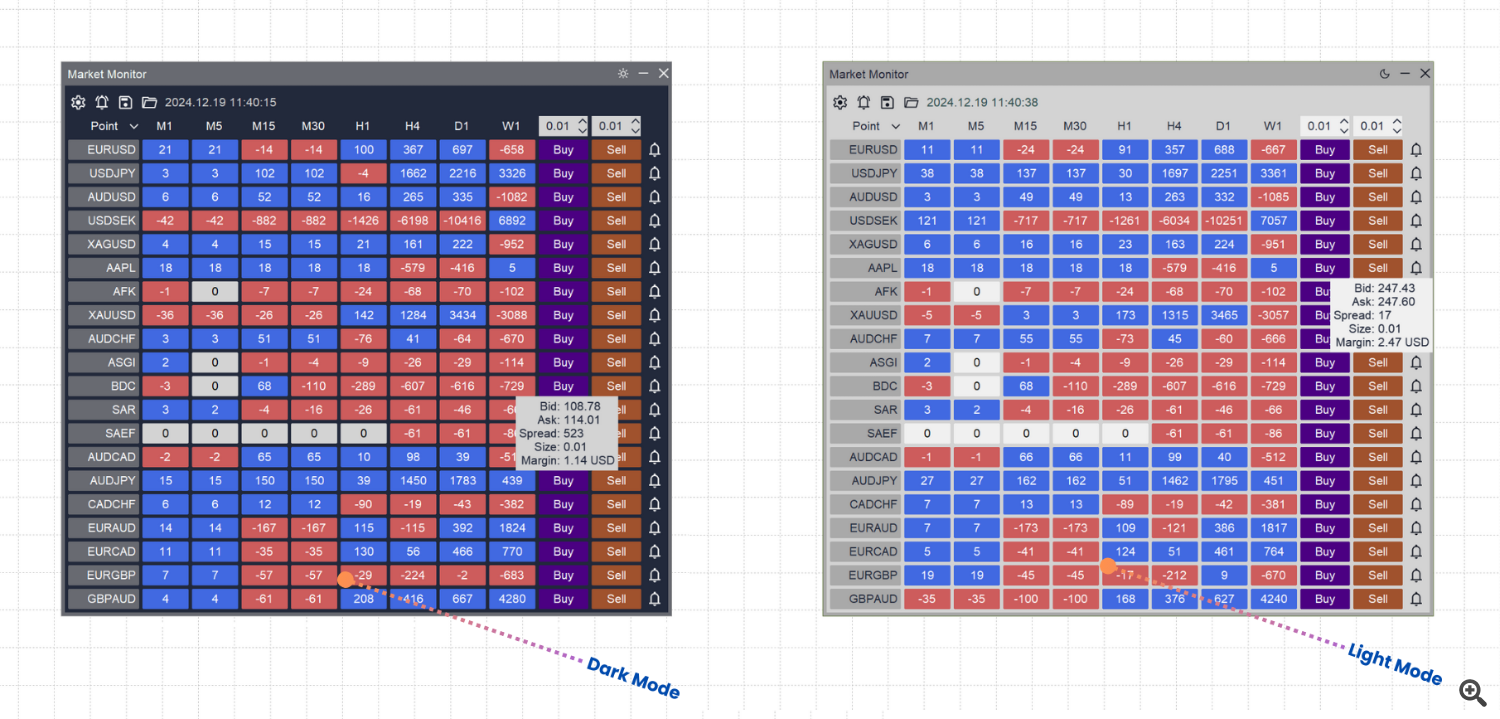This screenshot has height=719, width=1500.
Task: Click M30 column header in light window
Action: [1075, 126]
